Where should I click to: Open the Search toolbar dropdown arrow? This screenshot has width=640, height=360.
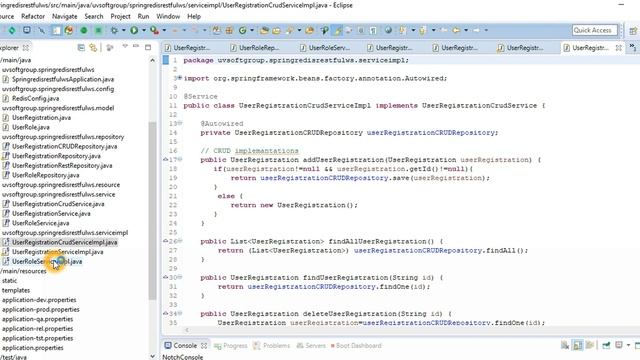coord(299,30)
